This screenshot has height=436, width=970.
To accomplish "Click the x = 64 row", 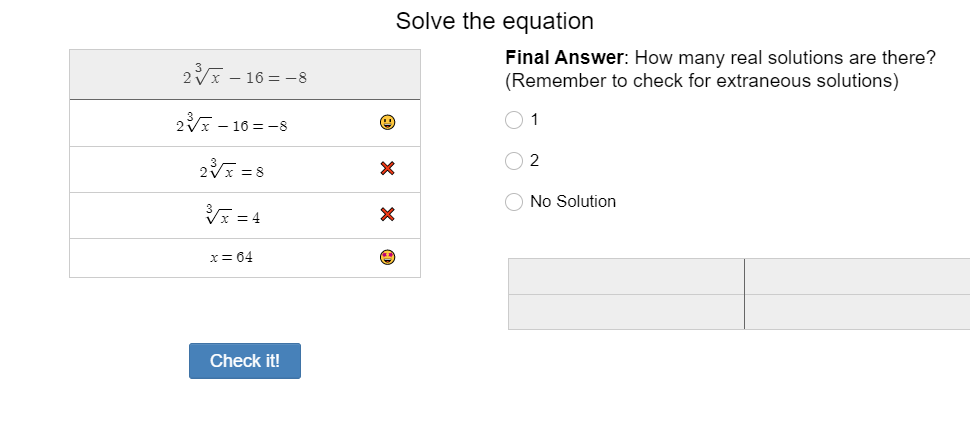I will [x=231, y=257].
